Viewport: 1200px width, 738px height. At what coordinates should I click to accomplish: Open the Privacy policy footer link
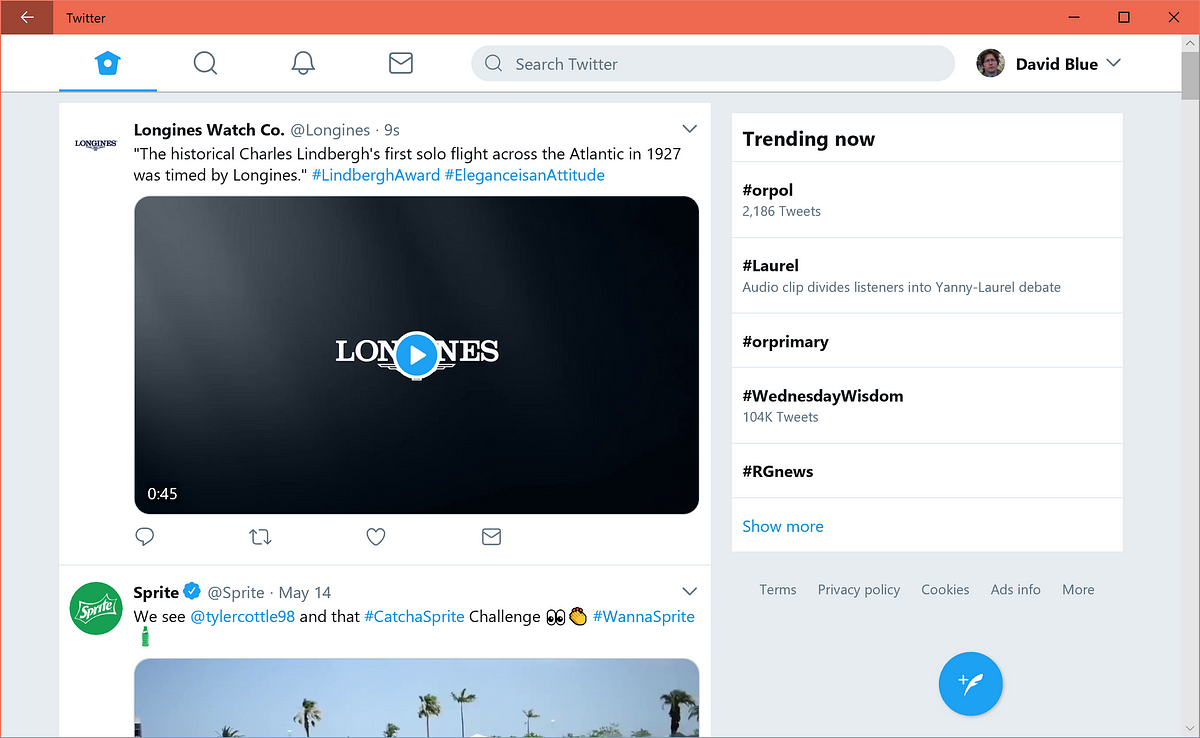(859, 589)
